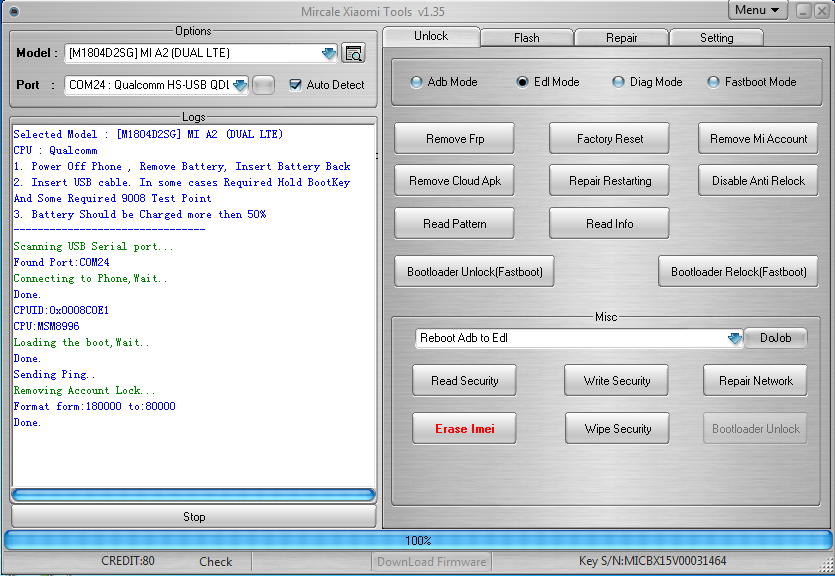Click Read Info button
Image resolution: width=835 pixels, height=576 pixels.
(x=610, y=224)
